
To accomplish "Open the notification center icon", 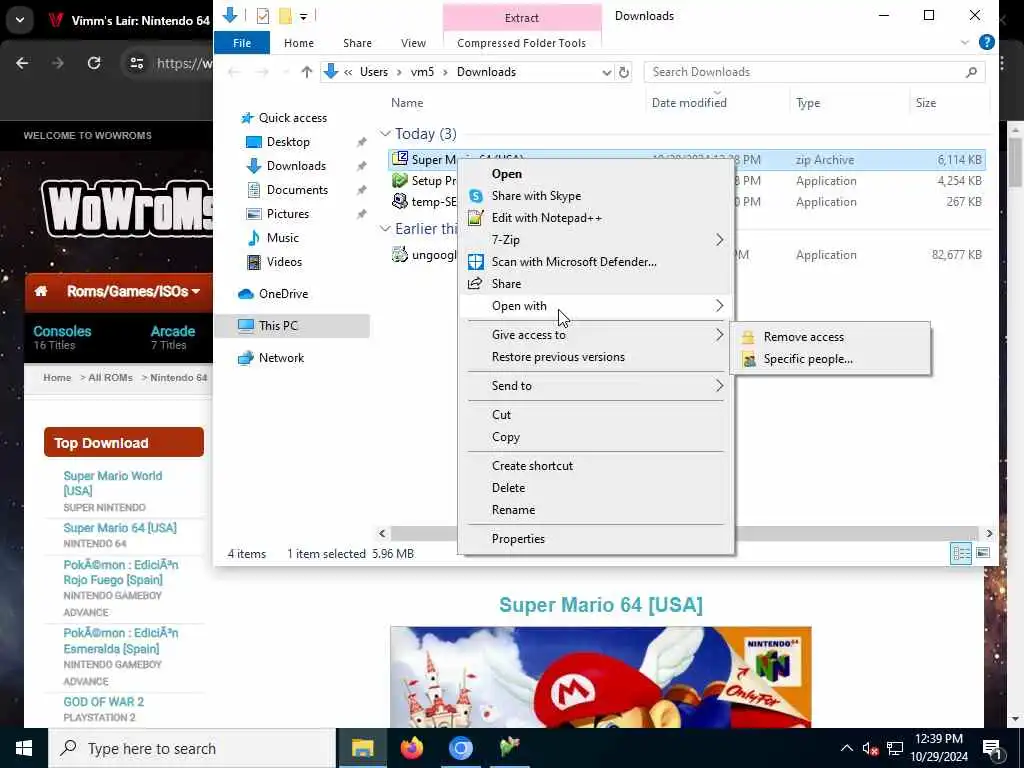I will (x=992, y=749).
